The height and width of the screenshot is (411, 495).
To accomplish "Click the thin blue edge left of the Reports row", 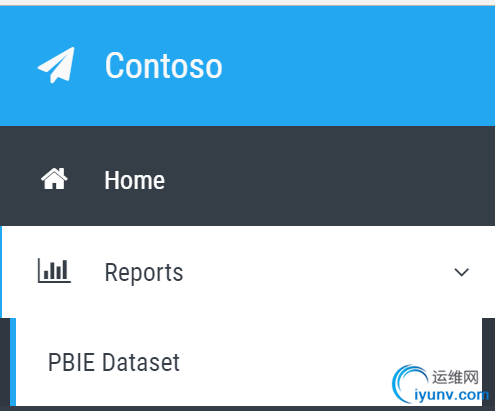I will 1,272.
